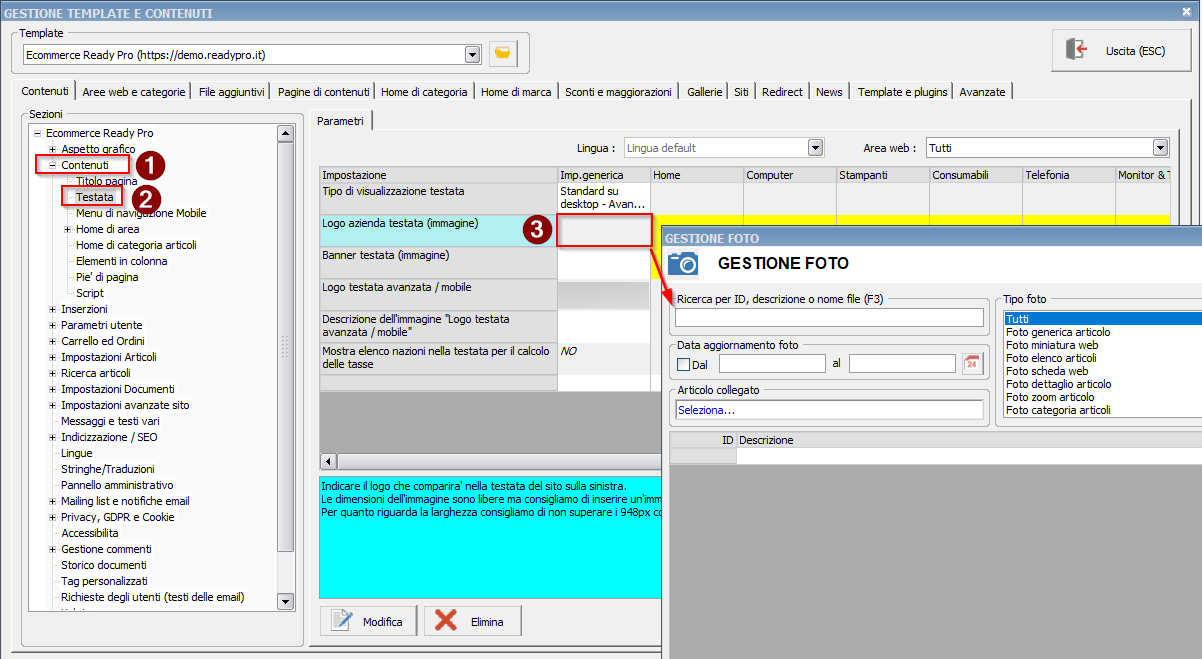1202x659 pixels.
Task: Click the Seleziona linked article field
Action: (x=829, y=410)
